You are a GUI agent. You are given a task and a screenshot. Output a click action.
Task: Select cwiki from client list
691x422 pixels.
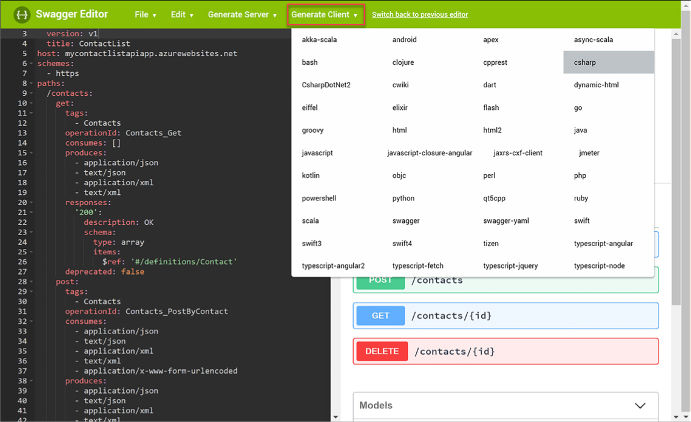pyautogui.click(x=400, y=85)
